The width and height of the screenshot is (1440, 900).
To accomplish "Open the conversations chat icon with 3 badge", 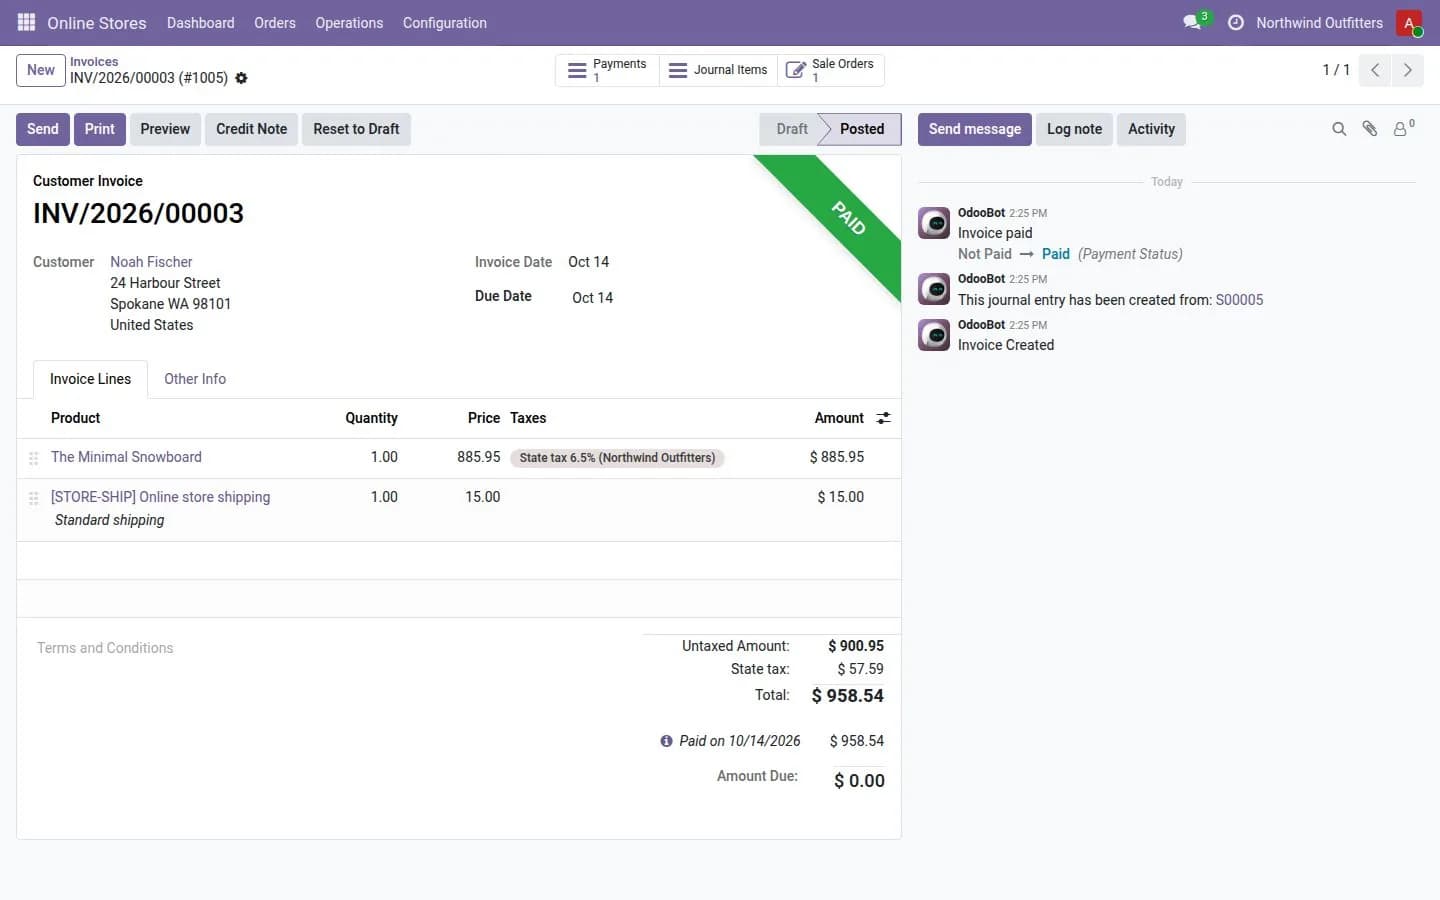I will point(1194,21).
